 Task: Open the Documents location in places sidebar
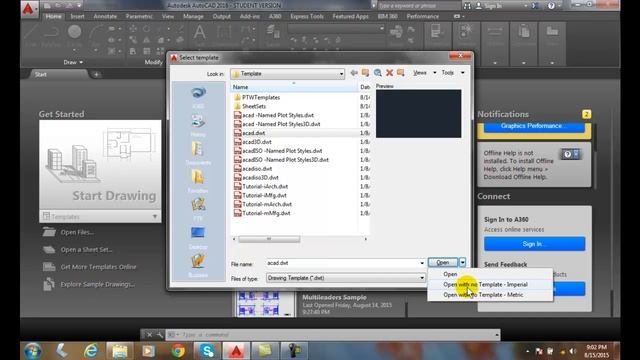point(198,153)
